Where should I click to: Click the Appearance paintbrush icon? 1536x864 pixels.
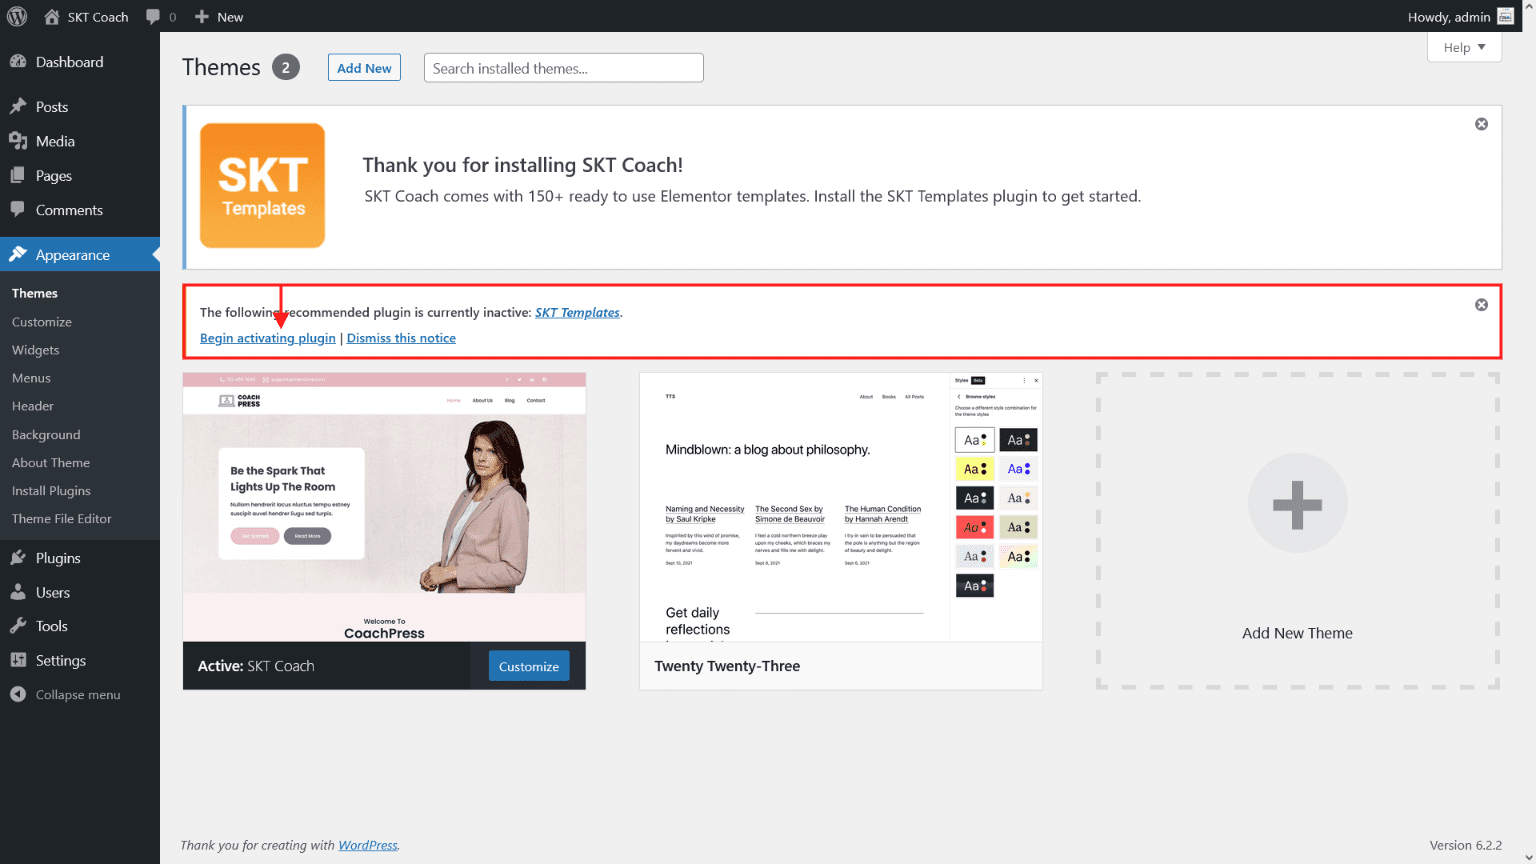click(18, 254)
